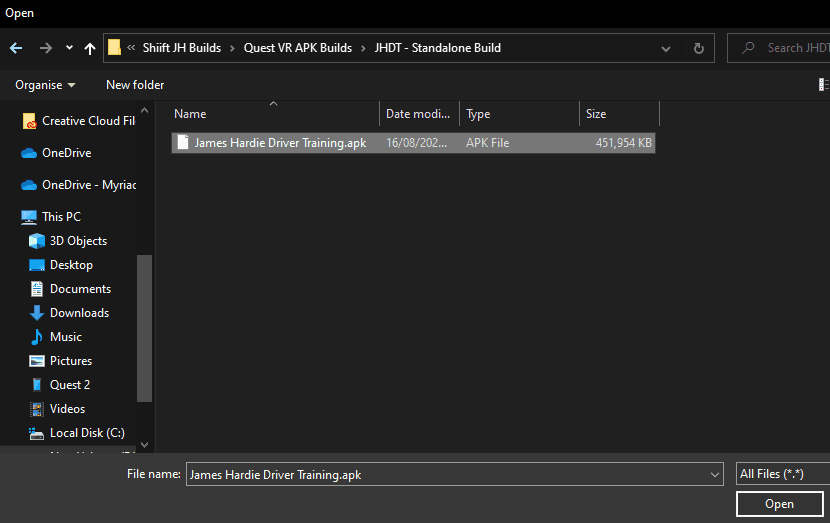The image size is (830, 523).
Task: Open Documents in sidebar
Action: pos(80,289)
